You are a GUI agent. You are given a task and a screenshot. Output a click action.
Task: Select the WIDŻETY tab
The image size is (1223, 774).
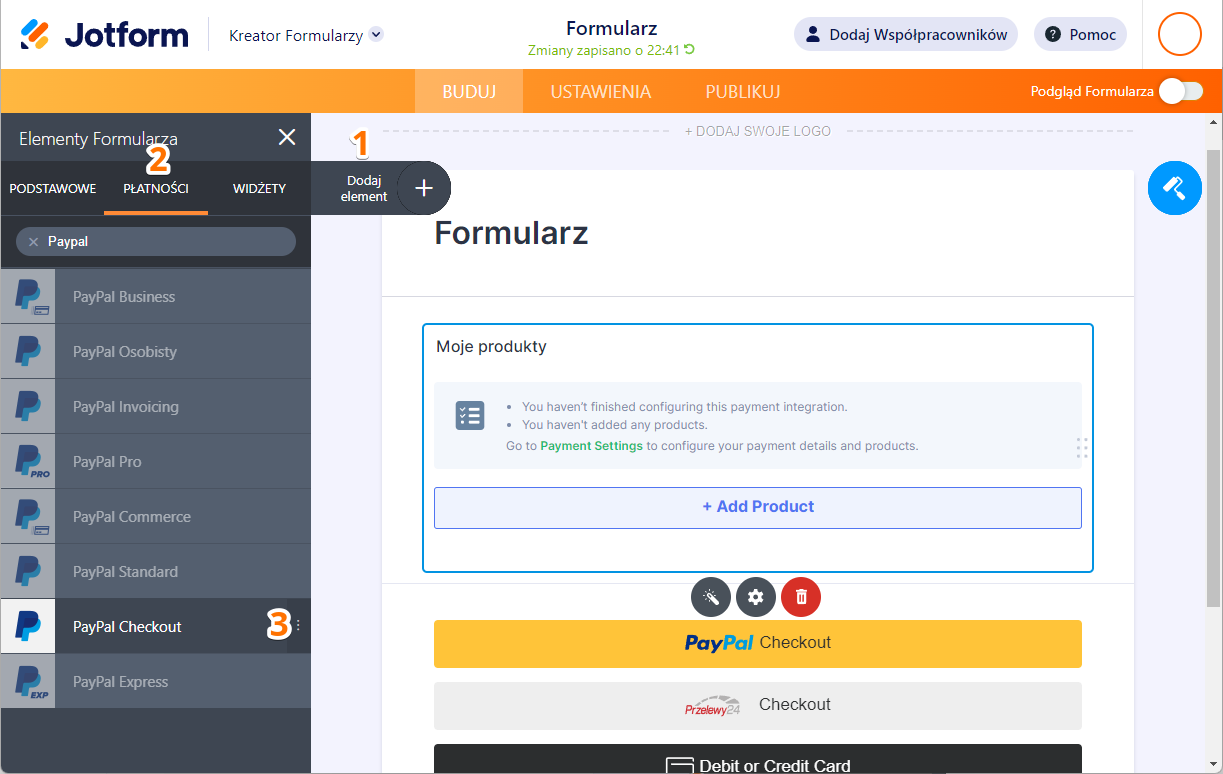pyautogui.click(x=259, y=188)
